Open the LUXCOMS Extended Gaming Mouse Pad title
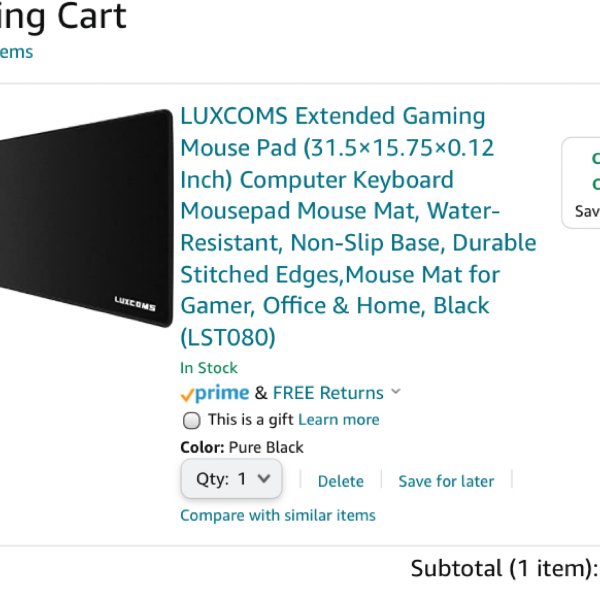Screen dimensions: 600x600 [x=358, y=227]
